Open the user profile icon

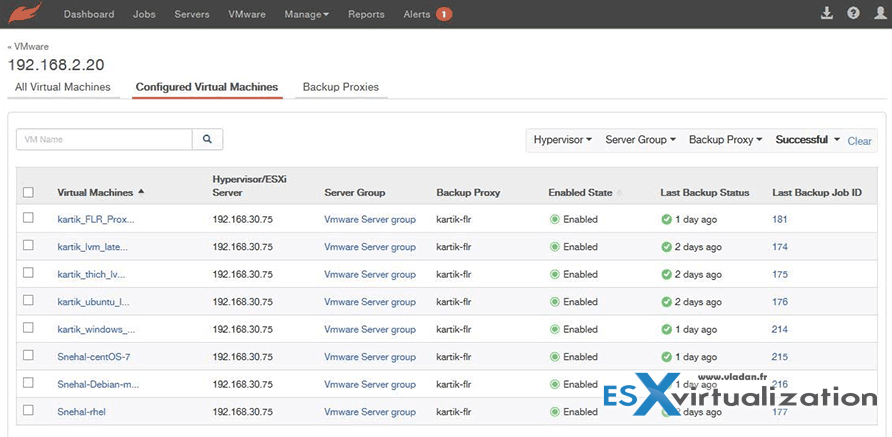coord(879,14)
